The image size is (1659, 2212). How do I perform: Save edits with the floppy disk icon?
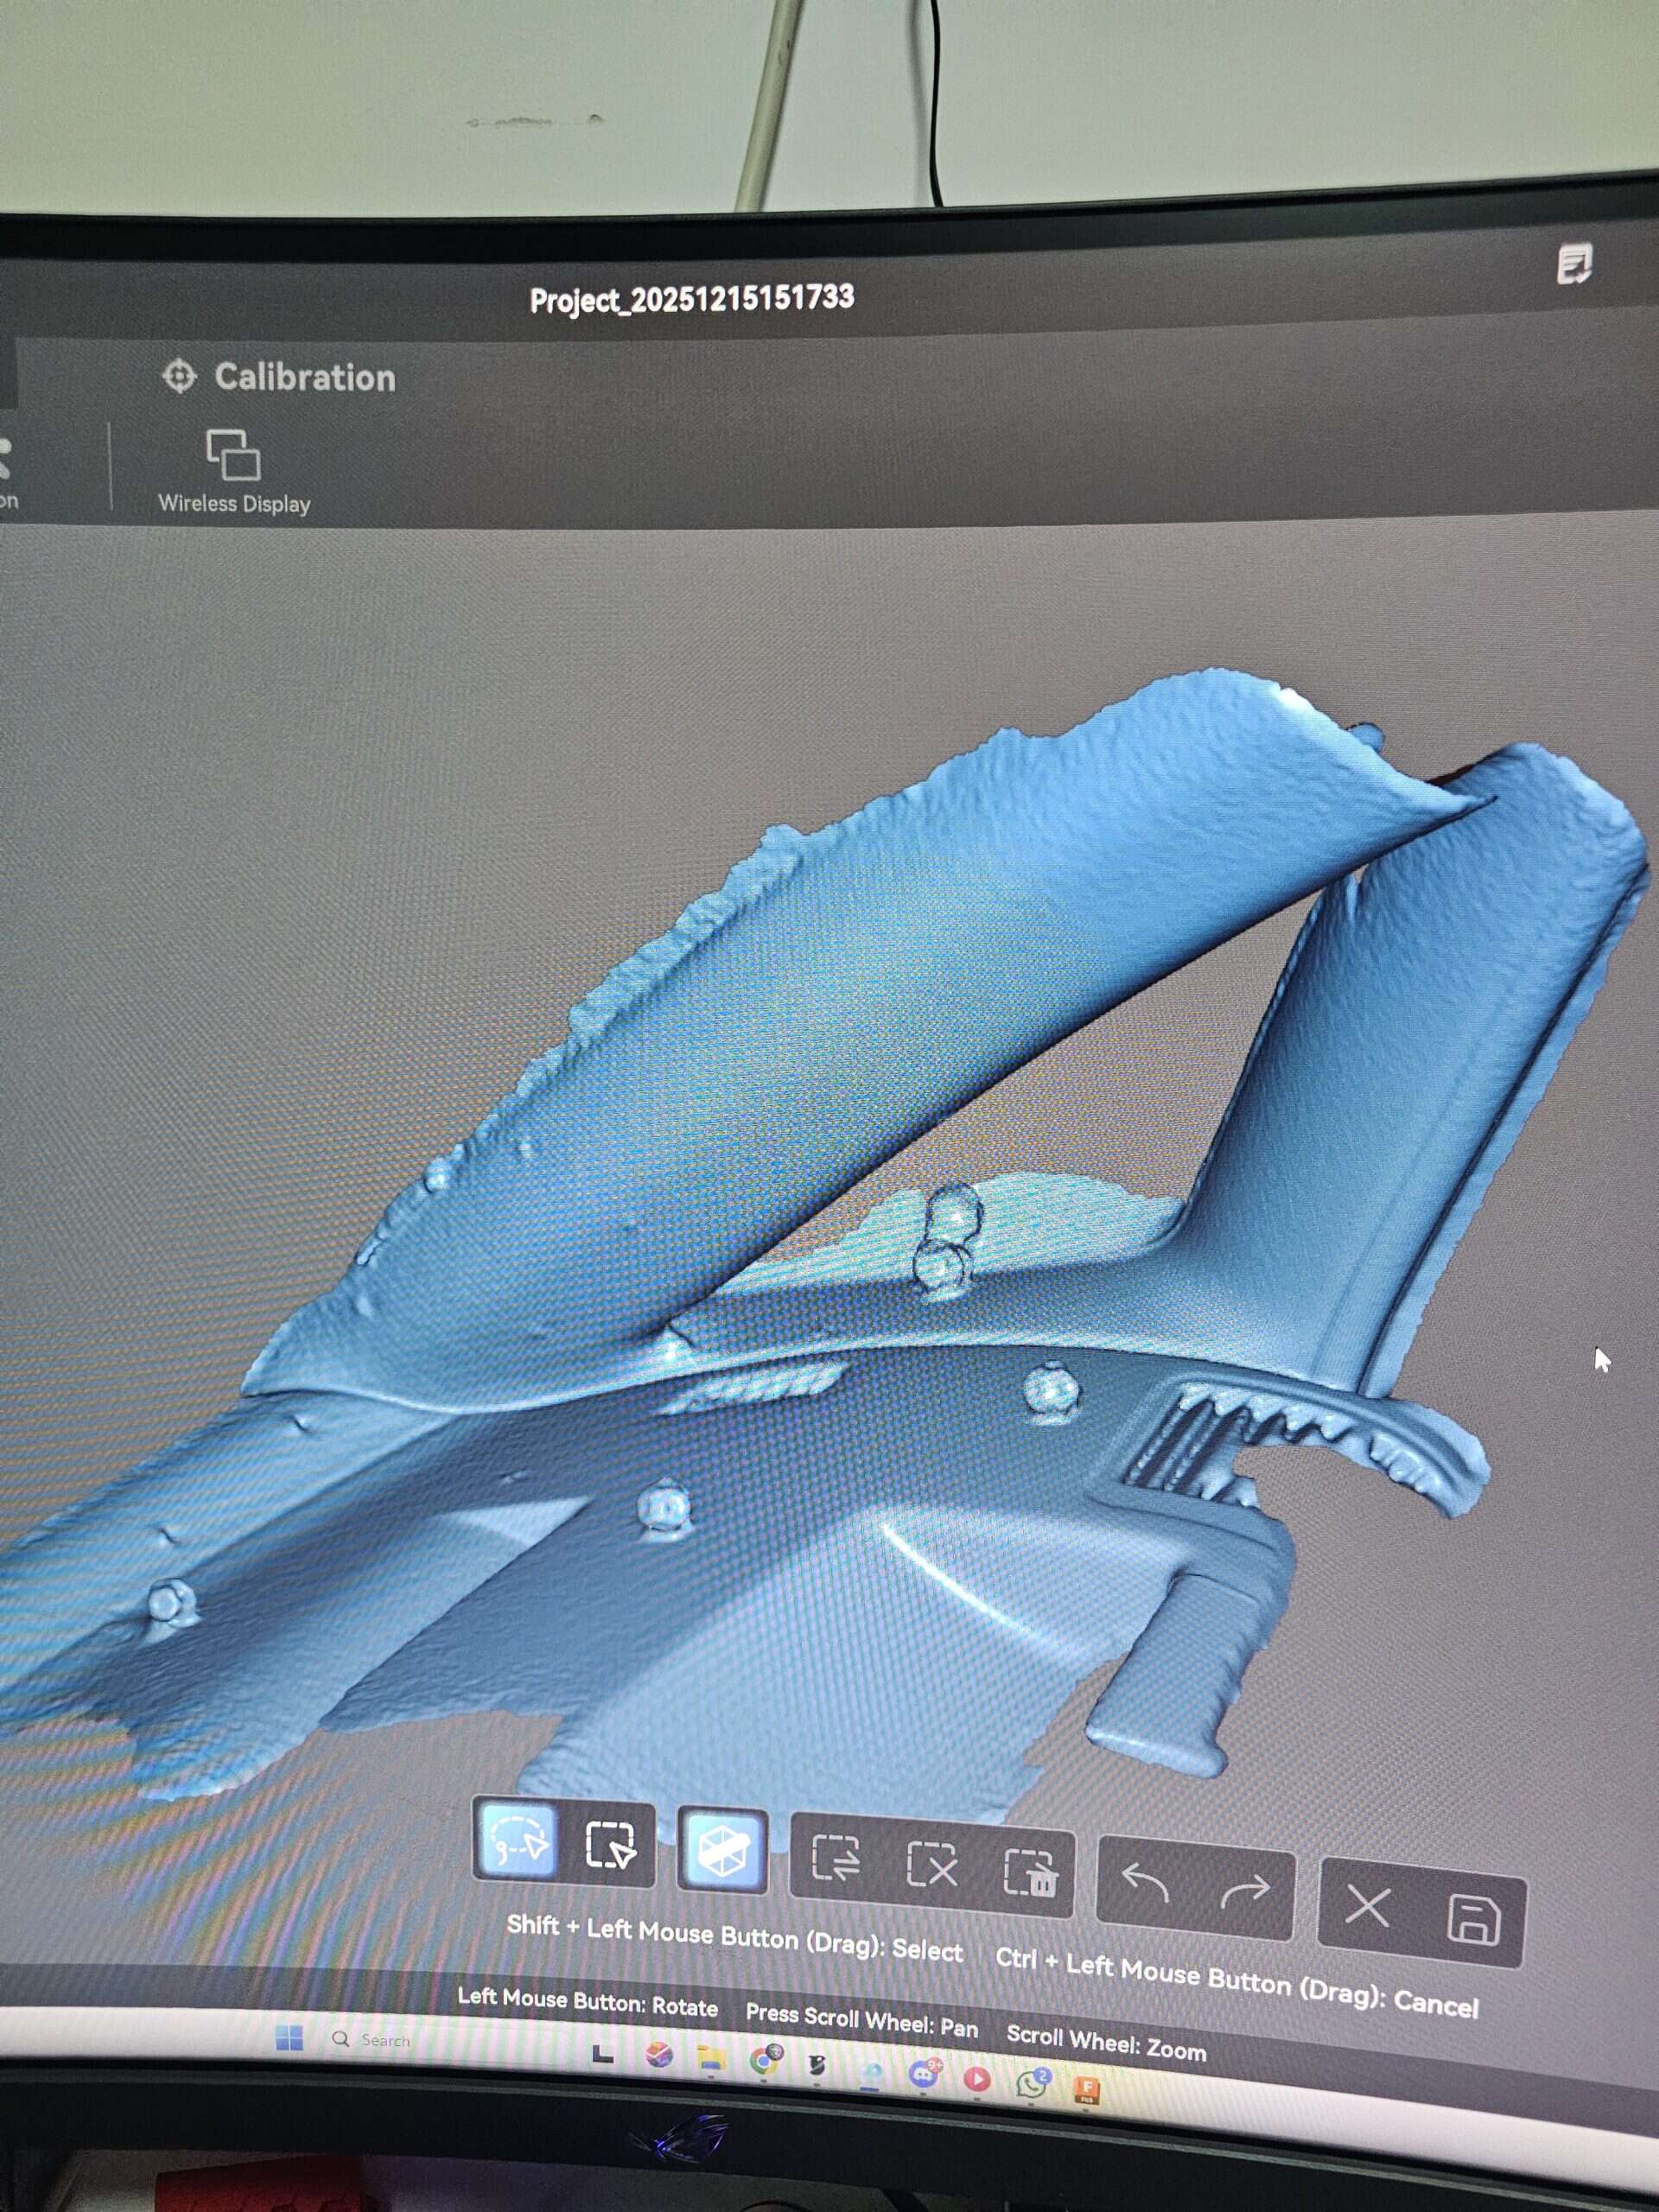(1473, 1920)
